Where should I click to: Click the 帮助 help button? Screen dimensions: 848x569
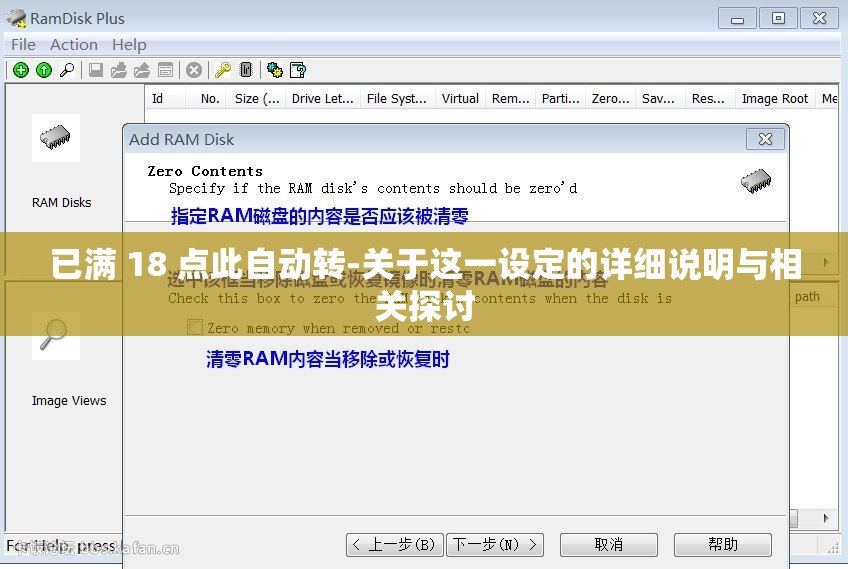point(723,544)
